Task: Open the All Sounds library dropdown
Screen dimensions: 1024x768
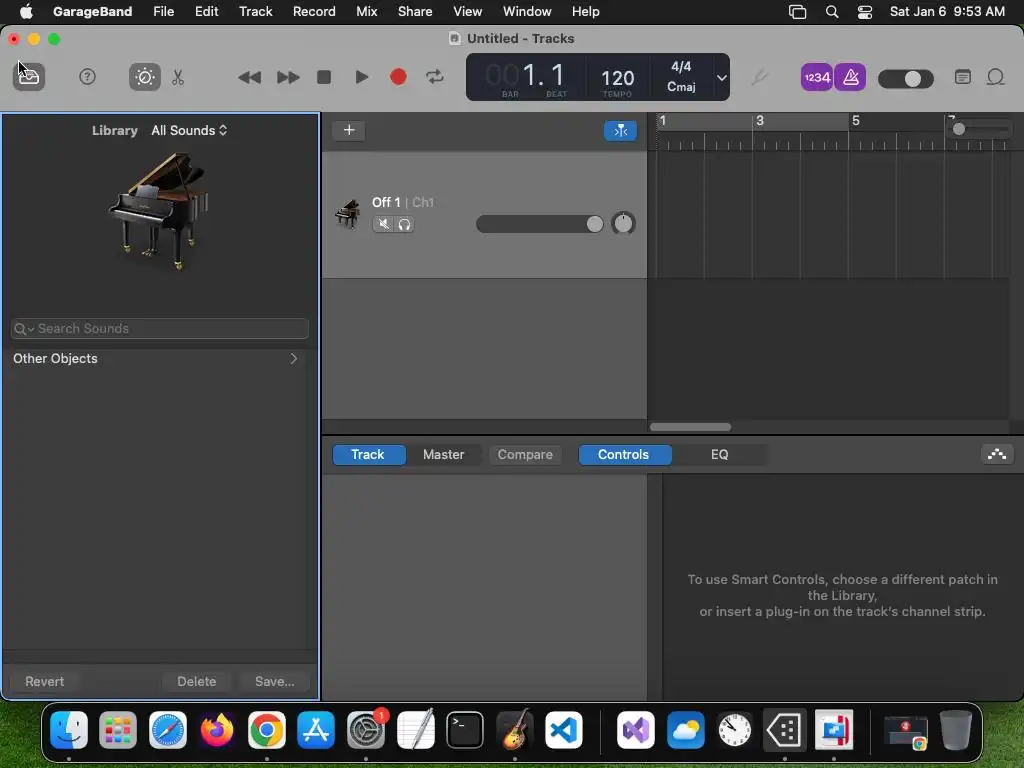Action: click(x=189, y=131)
